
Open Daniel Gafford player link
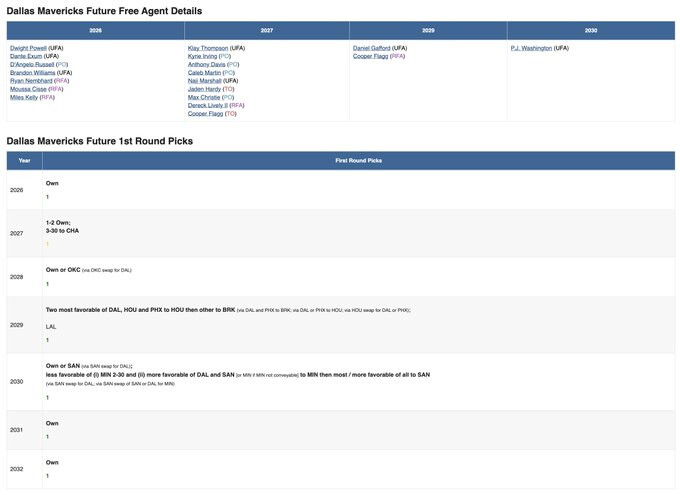372,48
